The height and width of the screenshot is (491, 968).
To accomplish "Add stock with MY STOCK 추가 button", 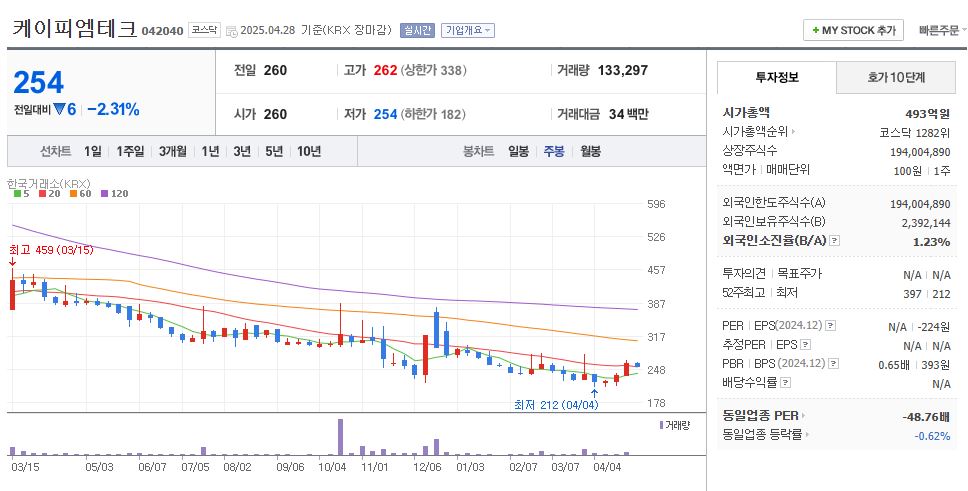I will 853,30.
